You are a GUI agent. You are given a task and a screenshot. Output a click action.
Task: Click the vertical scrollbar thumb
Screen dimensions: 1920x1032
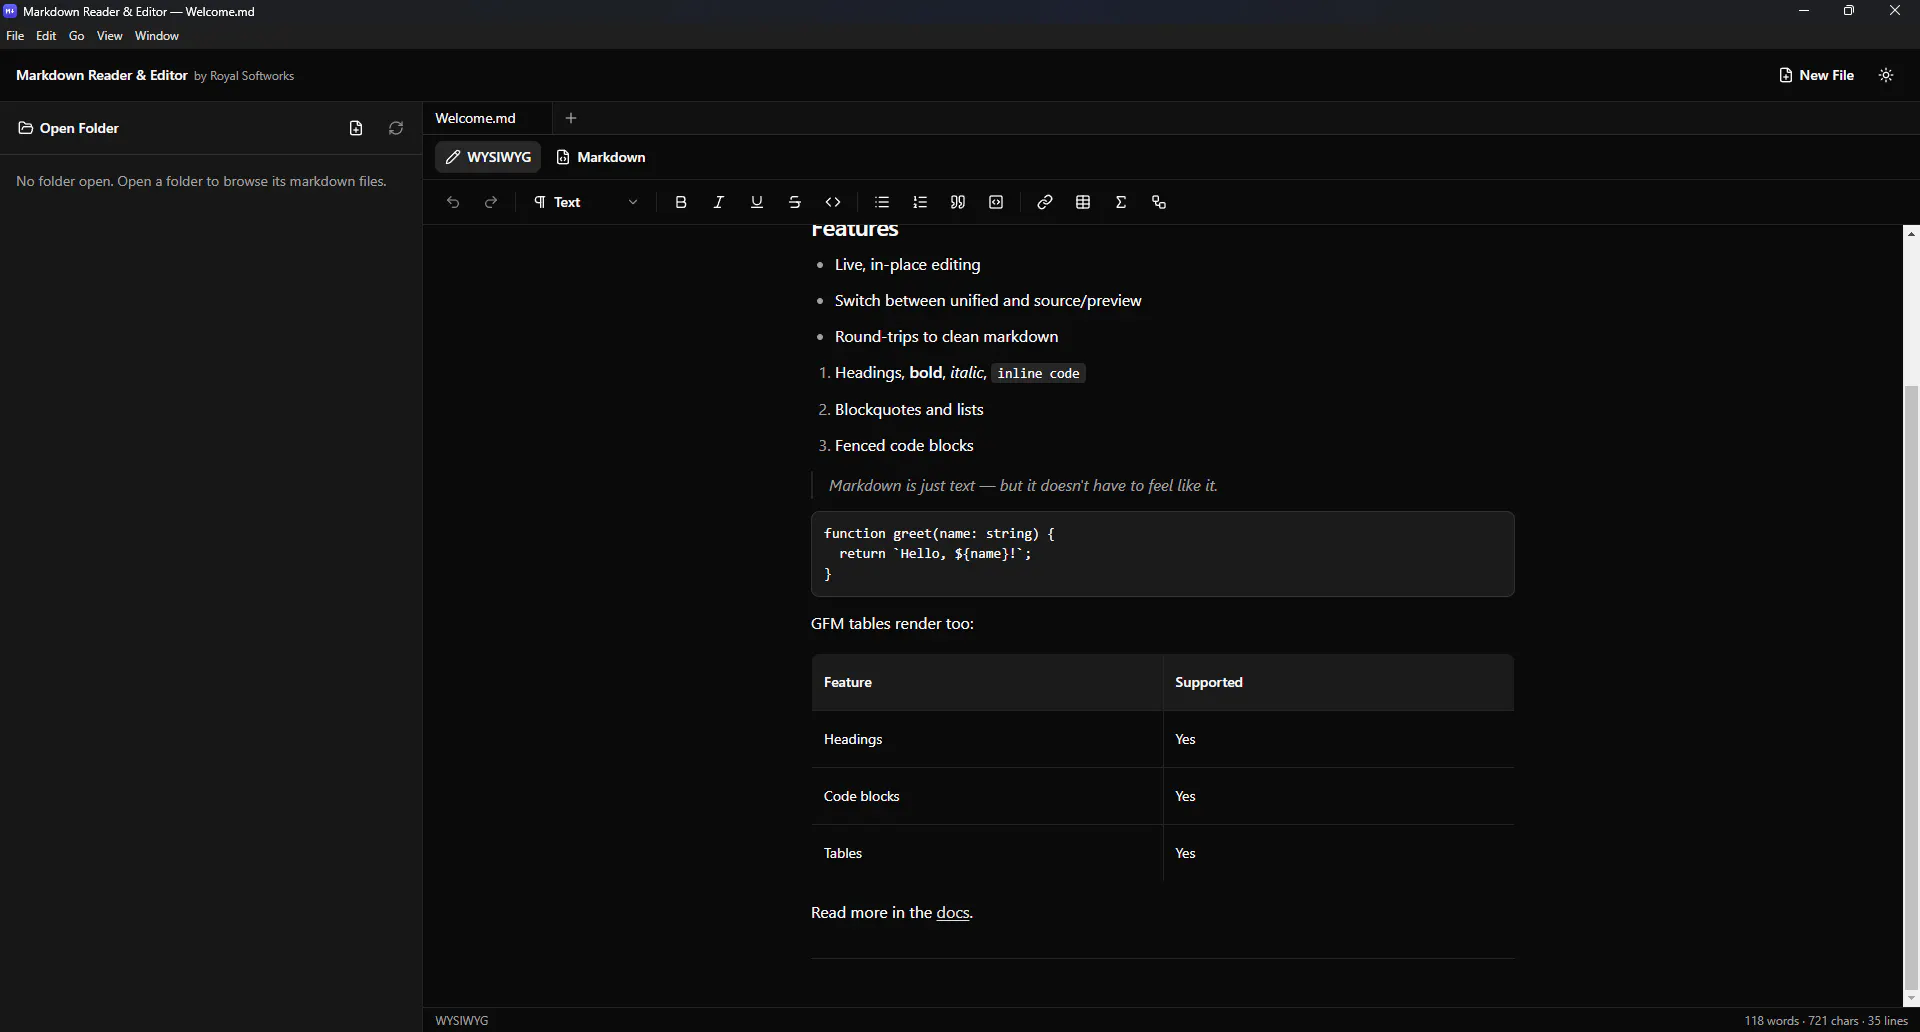tap(1911, 688)
